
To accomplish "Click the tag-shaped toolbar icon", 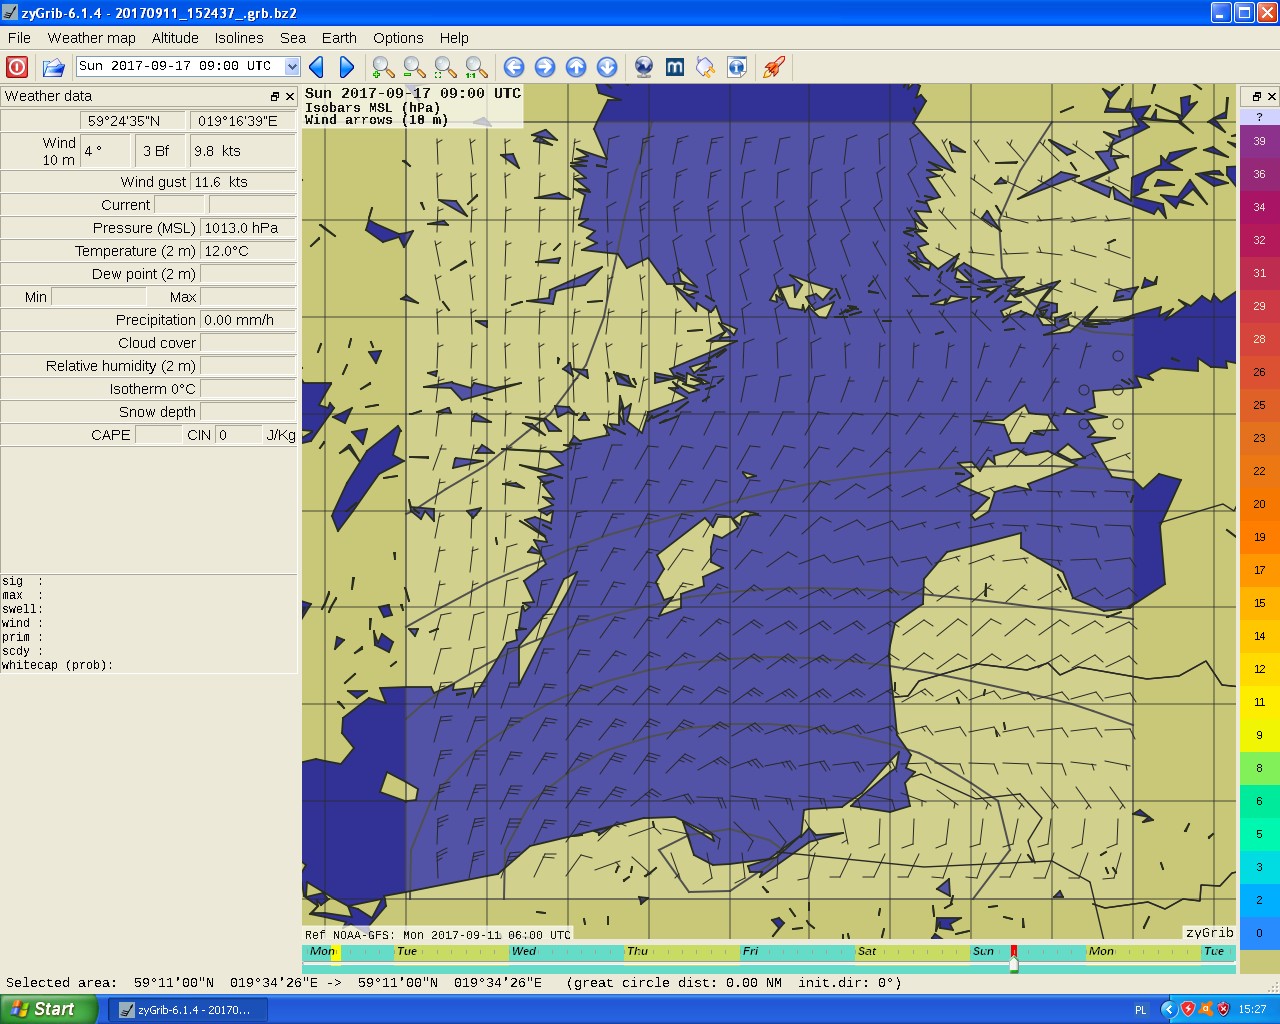I will pos(706,67).
